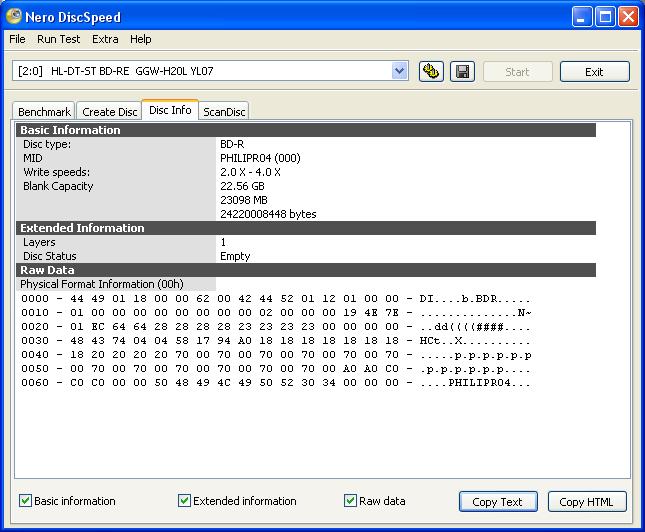This screenshot has width=645, height=532.
Task: Select the Disc Info tab
Action: point(170,110)
